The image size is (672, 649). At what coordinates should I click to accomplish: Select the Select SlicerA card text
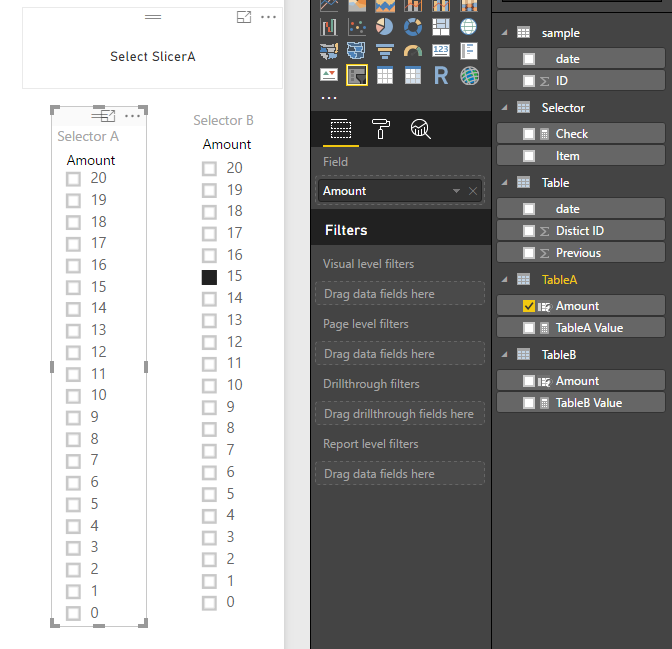(x=153, y=57)
